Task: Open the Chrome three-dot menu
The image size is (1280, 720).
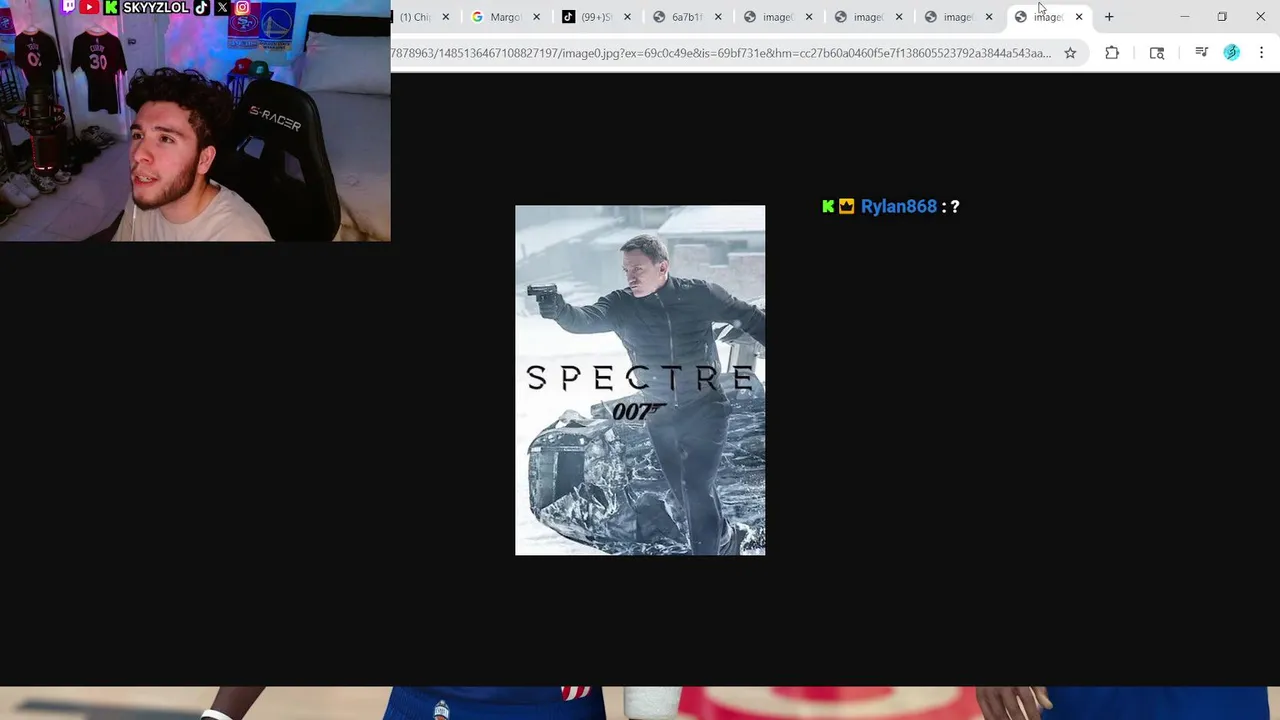Action: coord(1261,53)
